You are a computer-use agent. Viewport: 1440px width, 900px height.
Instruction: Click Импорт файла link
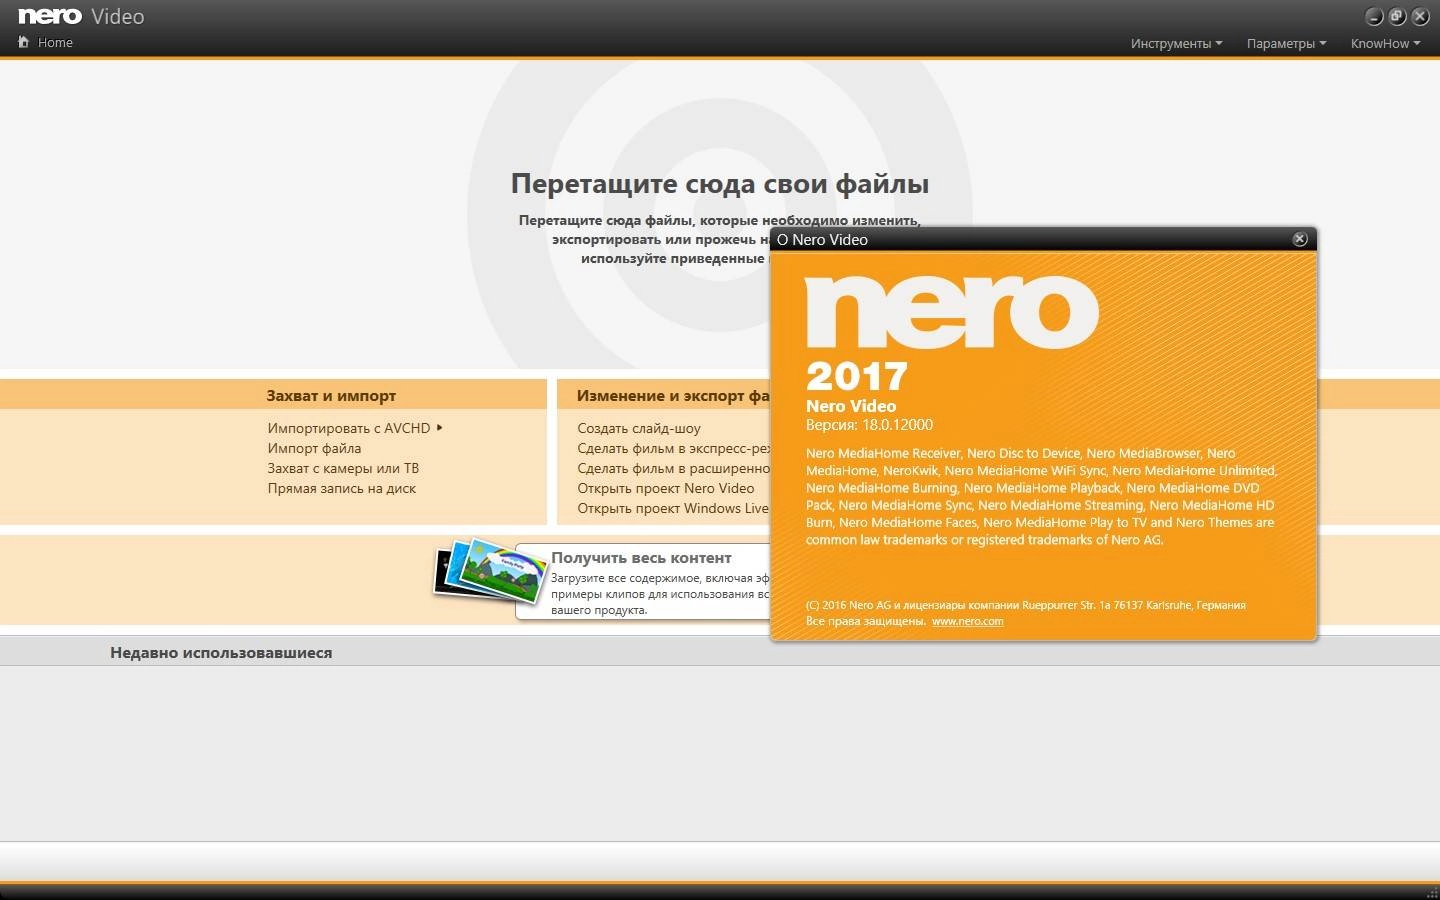(x=314, y=448)
